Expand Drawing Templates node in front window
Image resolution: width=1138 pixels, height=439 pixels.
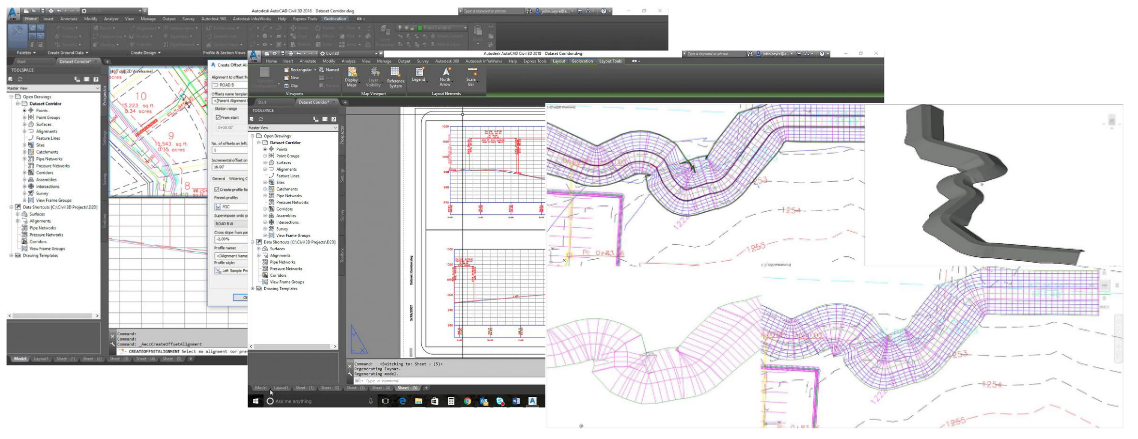[x=253, y=289]
